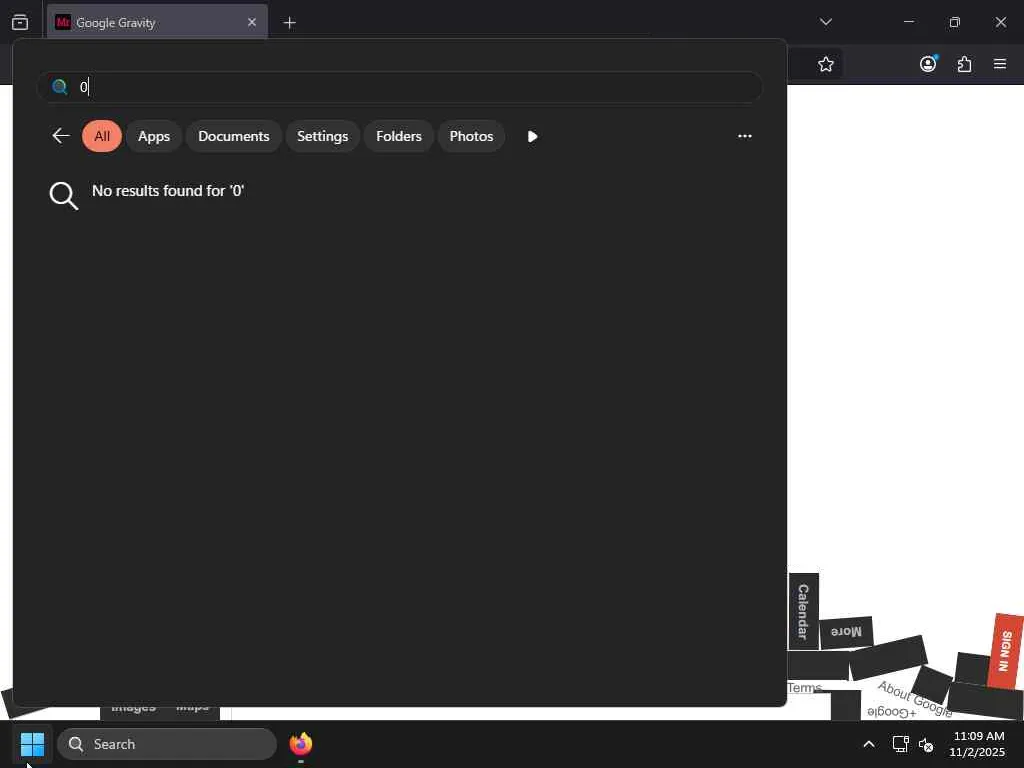Show more filters with play arrow
The image size is (1024, 768).
click(x=532, y=136)
